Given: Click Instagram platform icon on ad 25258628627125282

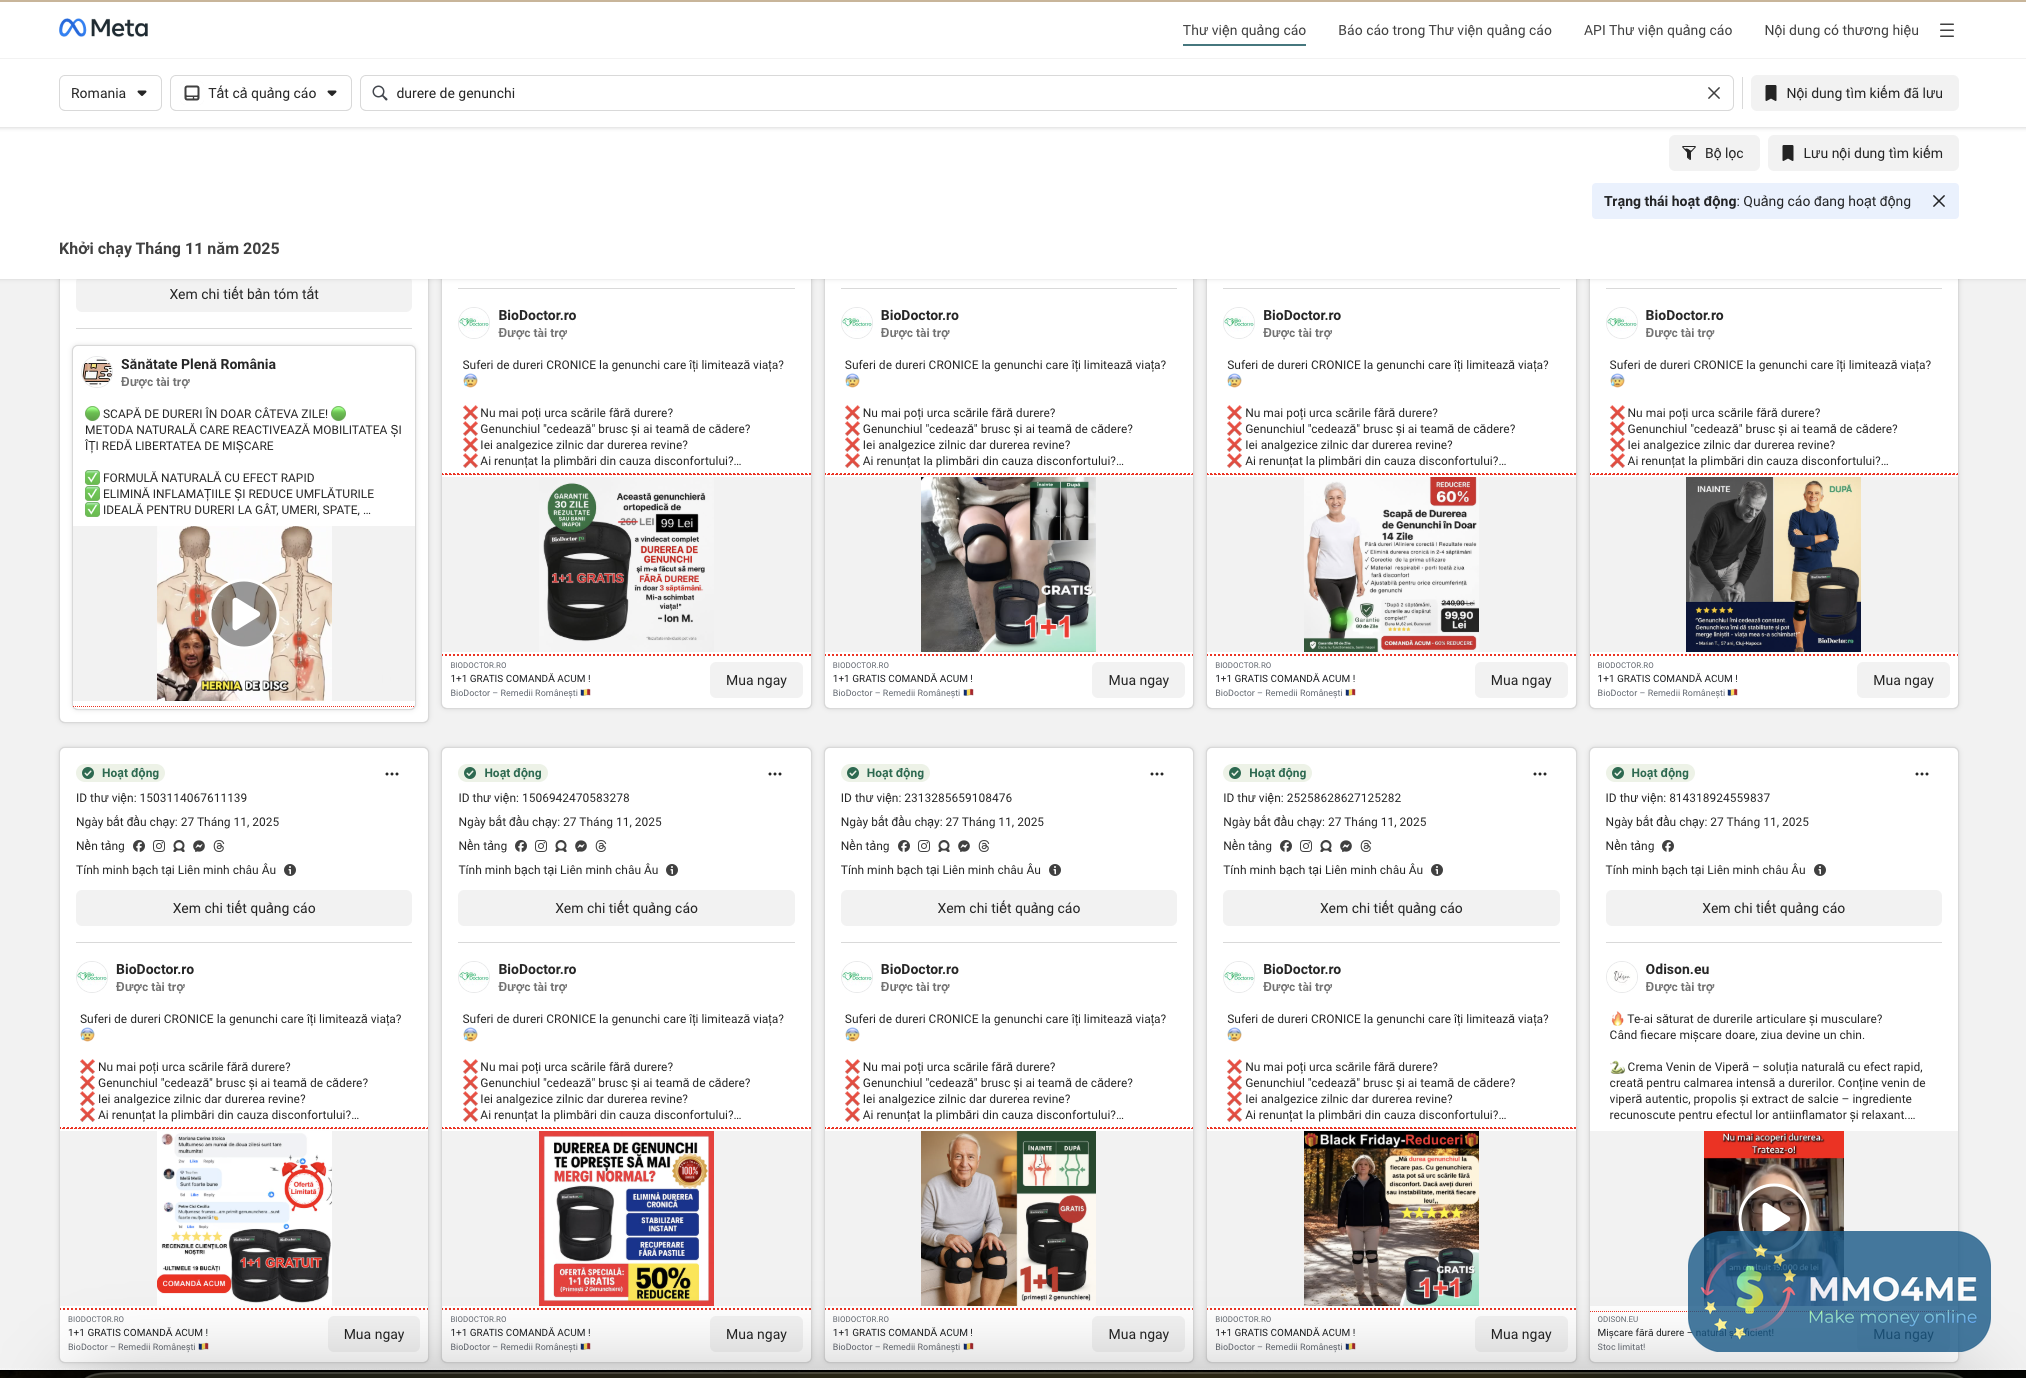Looking at the screenshot, I should (1306, 846).
